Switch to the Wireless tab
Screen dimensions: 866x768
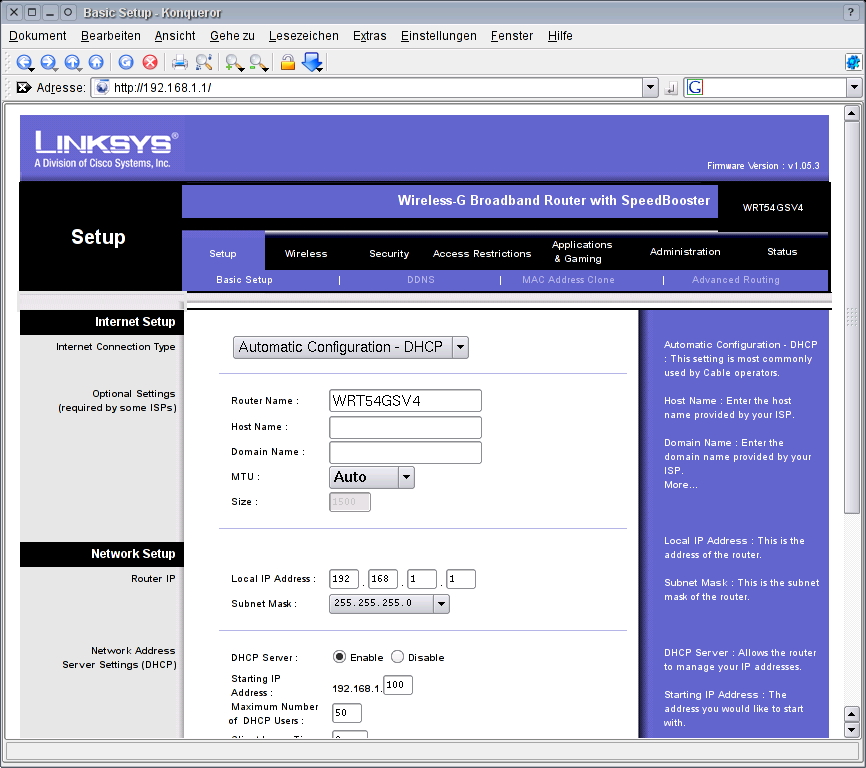[x=306, y=253]
